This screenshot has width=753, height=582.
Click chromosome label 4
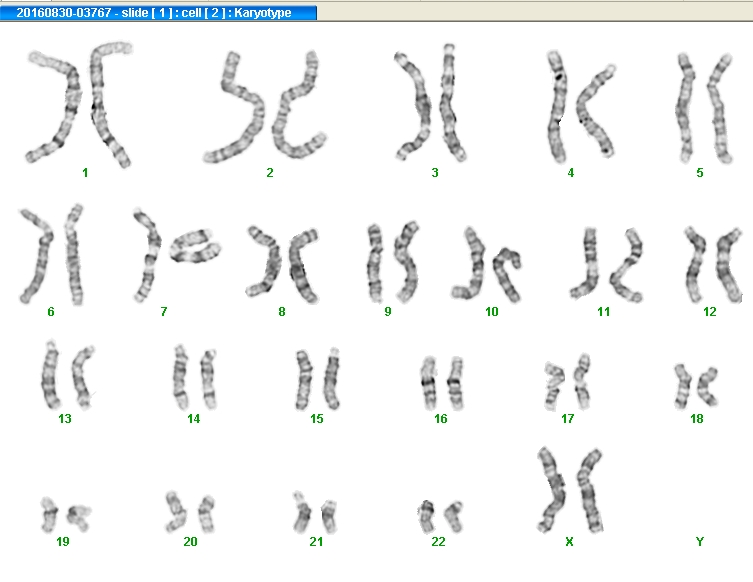[x=571, y=173]
